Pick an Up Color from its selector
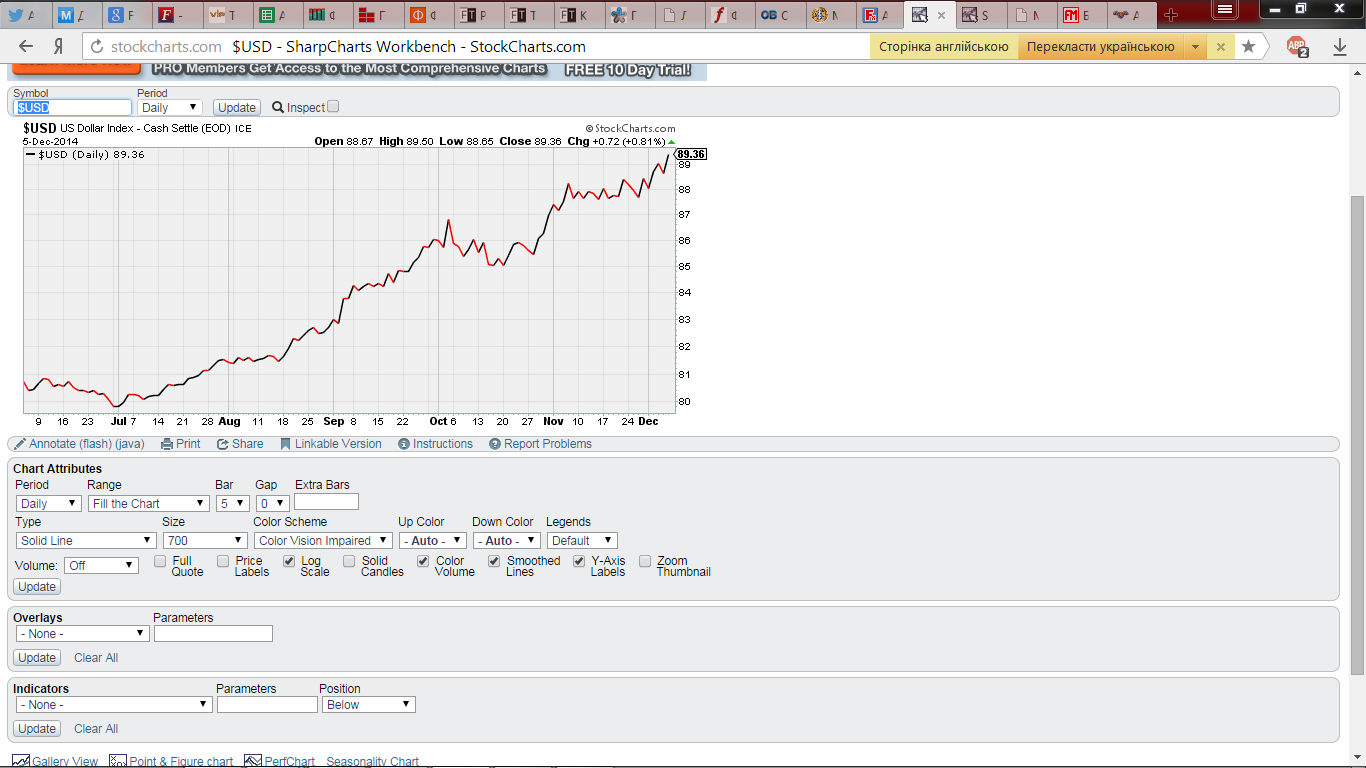This screenshot has height=768, width=1366. [x=432, y=541]
